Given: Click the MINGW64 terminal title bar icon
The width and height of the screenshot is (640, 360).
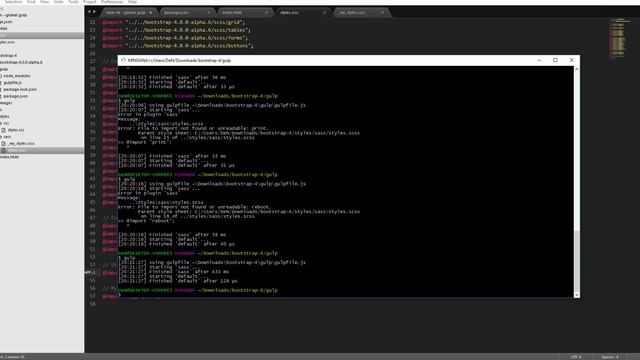Looking at the screenshot, I should click(123, 60).
